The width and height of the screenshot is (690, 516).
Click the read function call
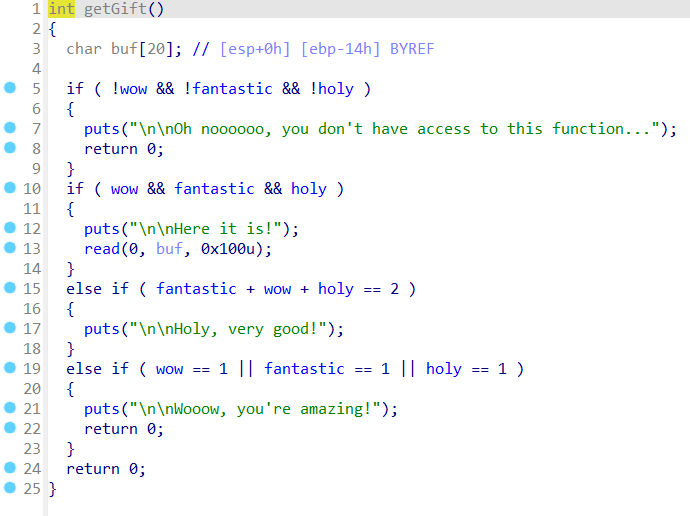[x=102, y=249]
